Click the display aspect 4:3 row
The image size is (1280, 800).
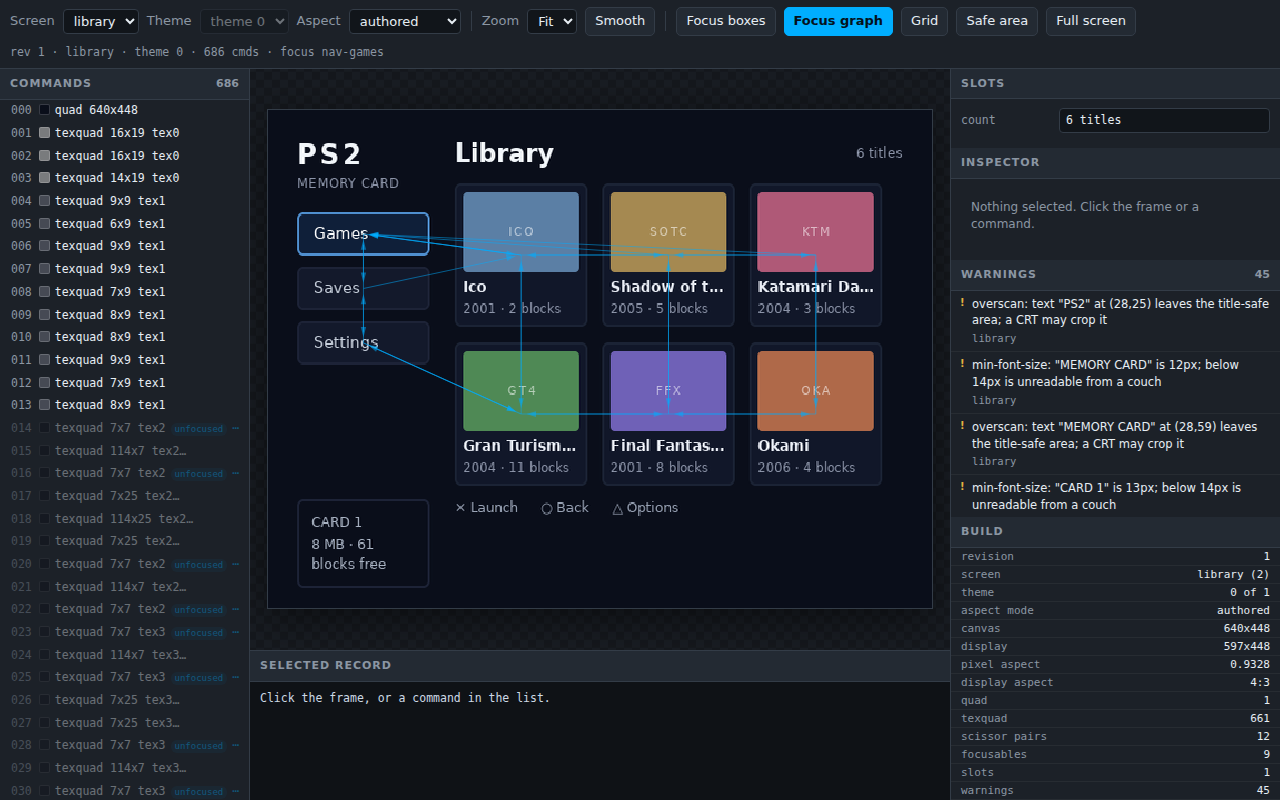pyautogui.click(x=1115, y=683)
